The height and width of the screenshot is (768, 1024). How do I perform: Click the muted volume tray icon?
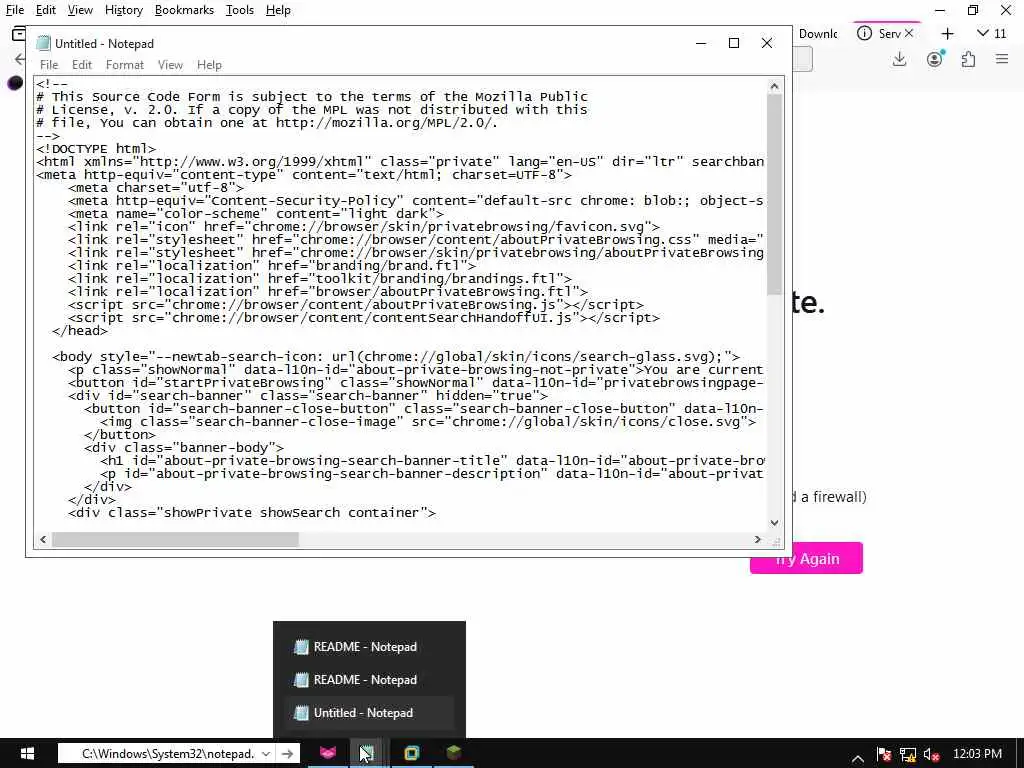[932, 754]
